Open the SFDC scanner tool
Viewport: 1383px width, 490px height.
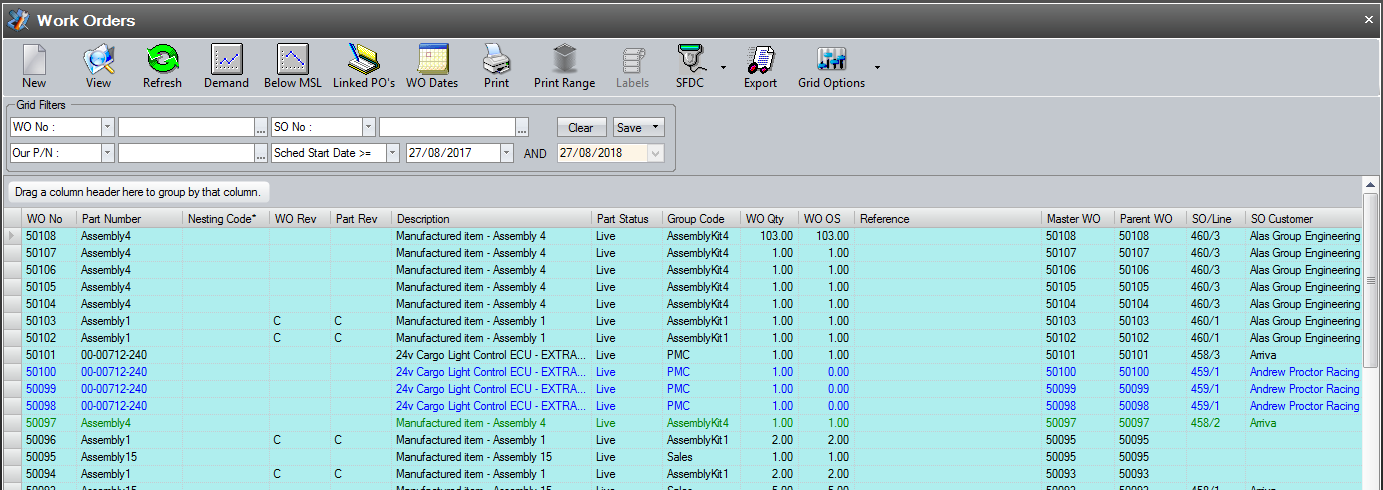pos(689,66)
